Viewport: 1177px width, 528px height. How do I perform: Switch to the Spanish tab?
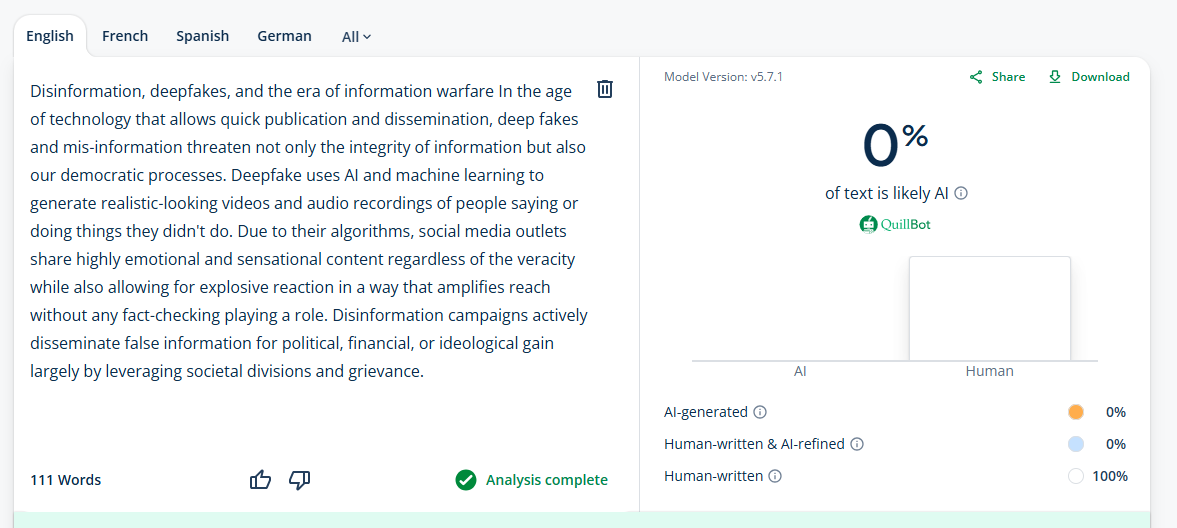[203, 36]
